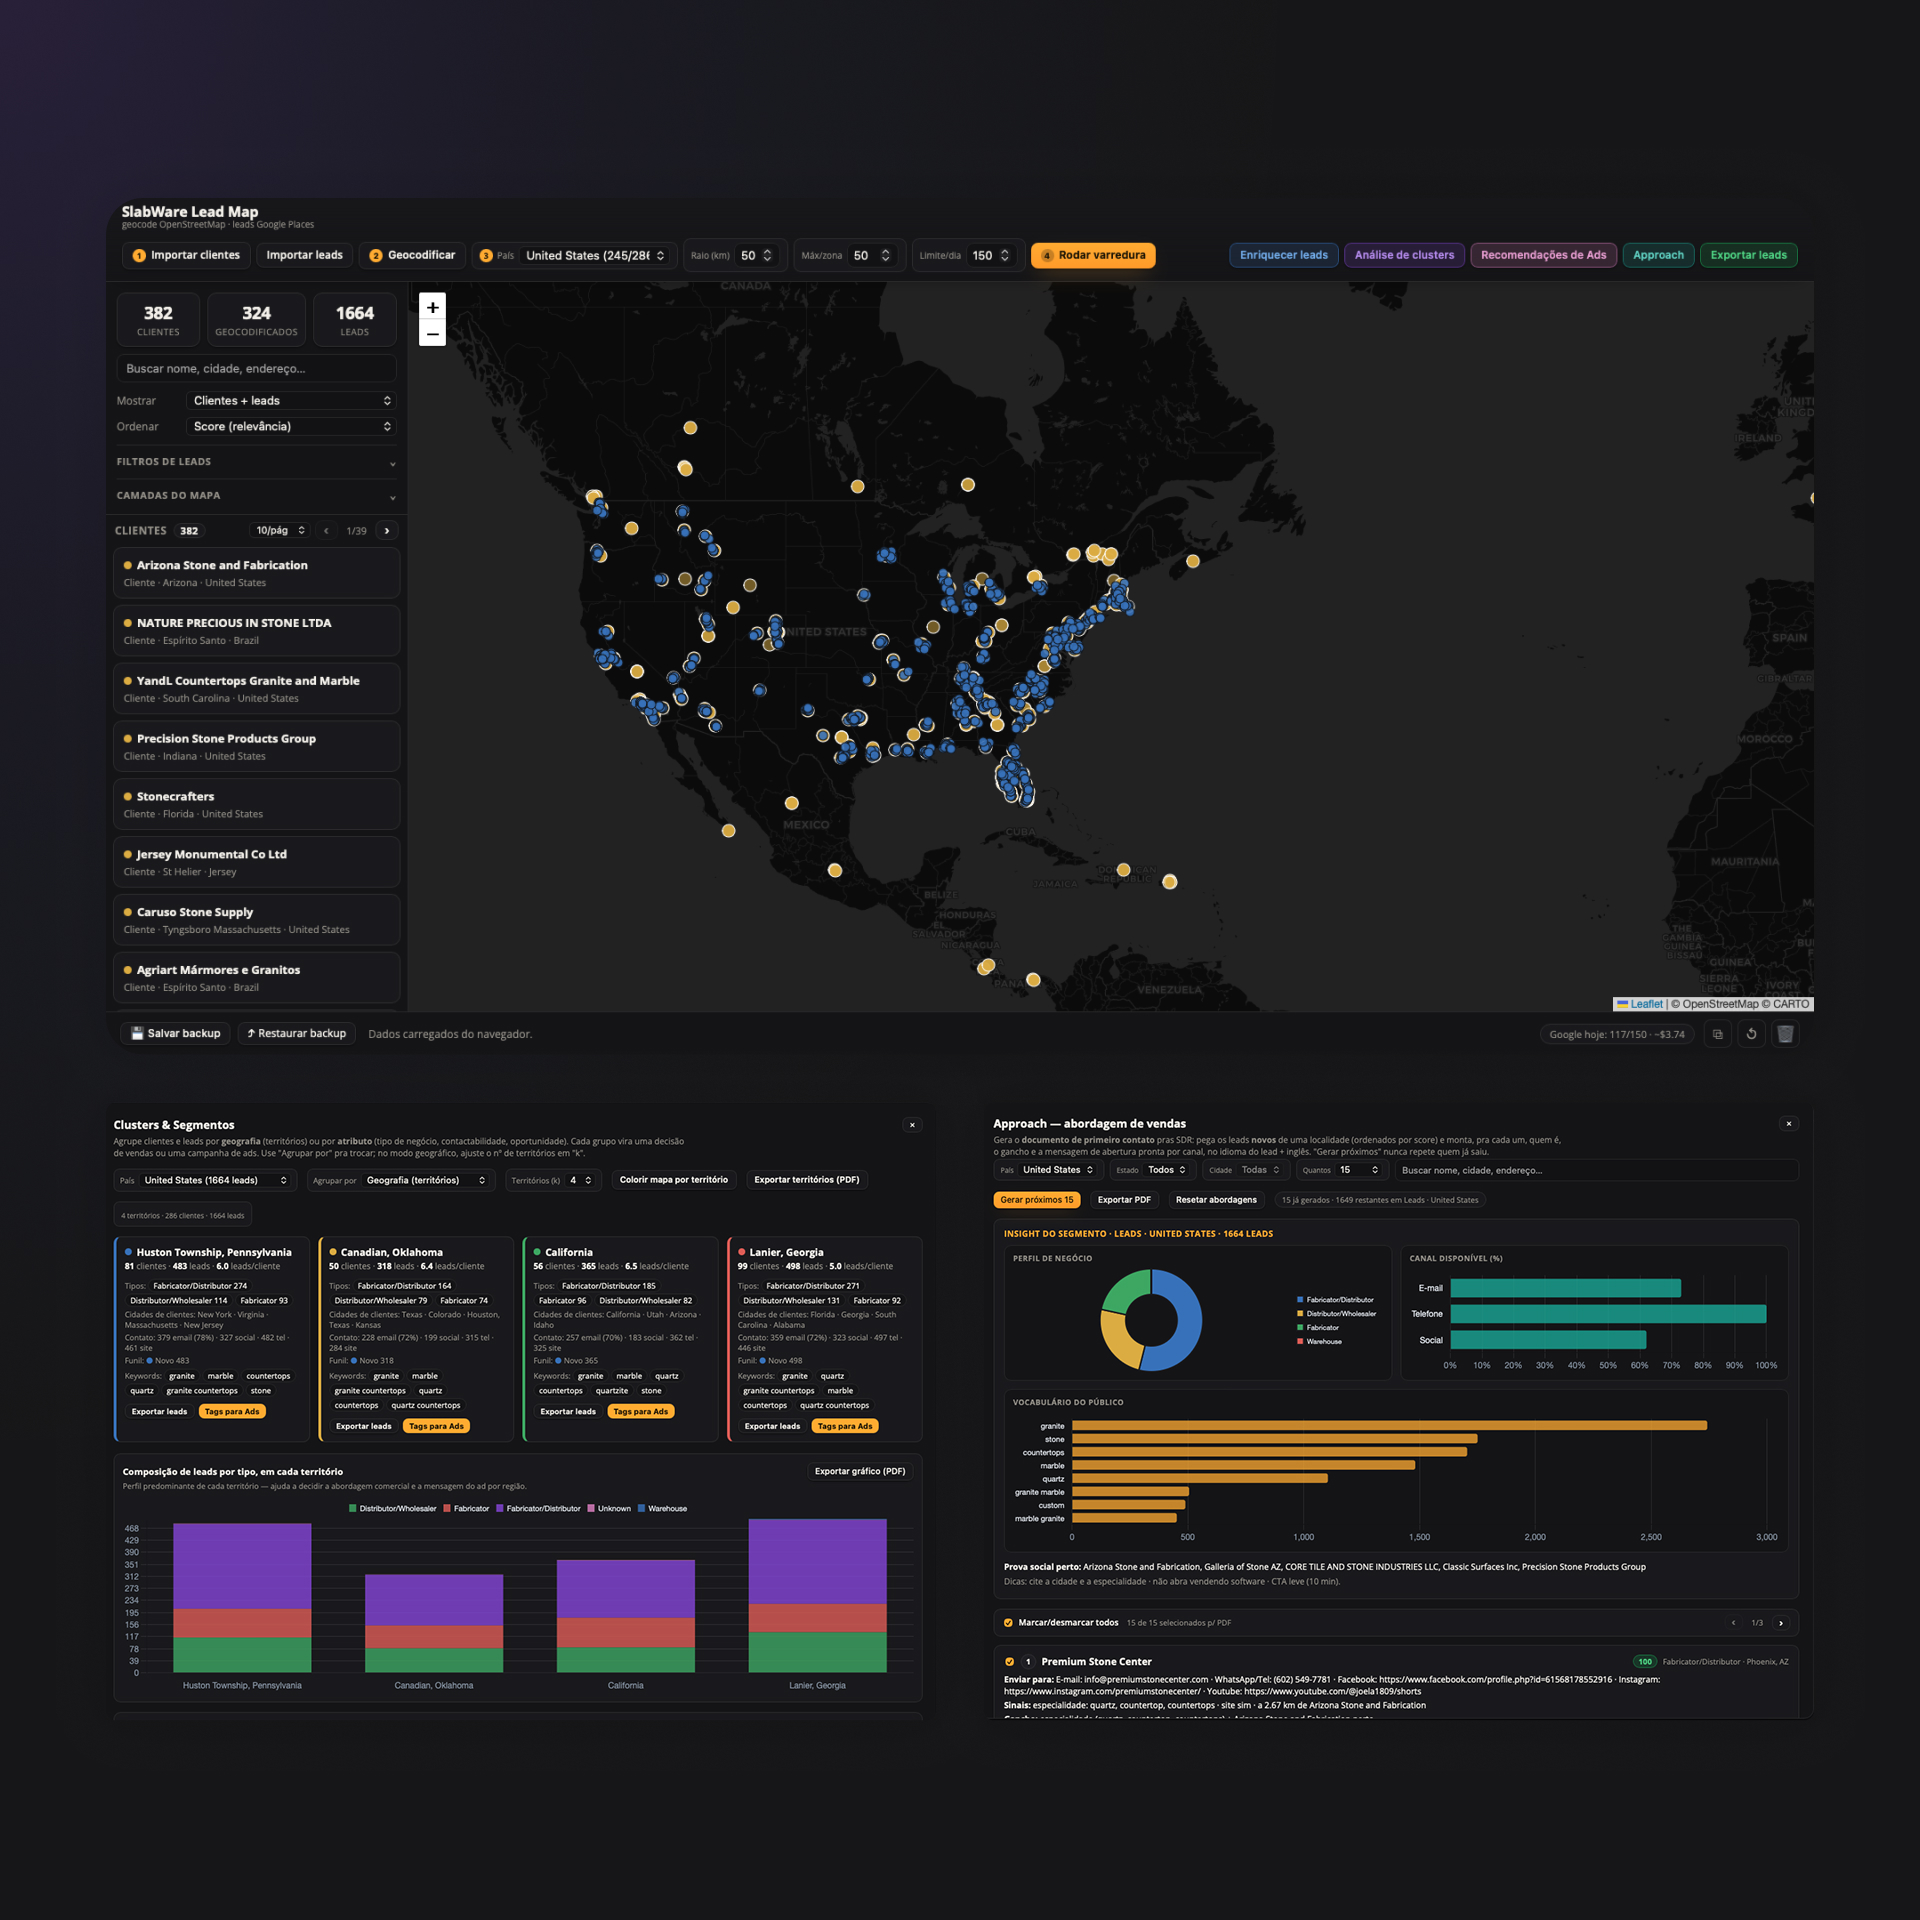Go to previous approach page arrow

point(1734,1623)
